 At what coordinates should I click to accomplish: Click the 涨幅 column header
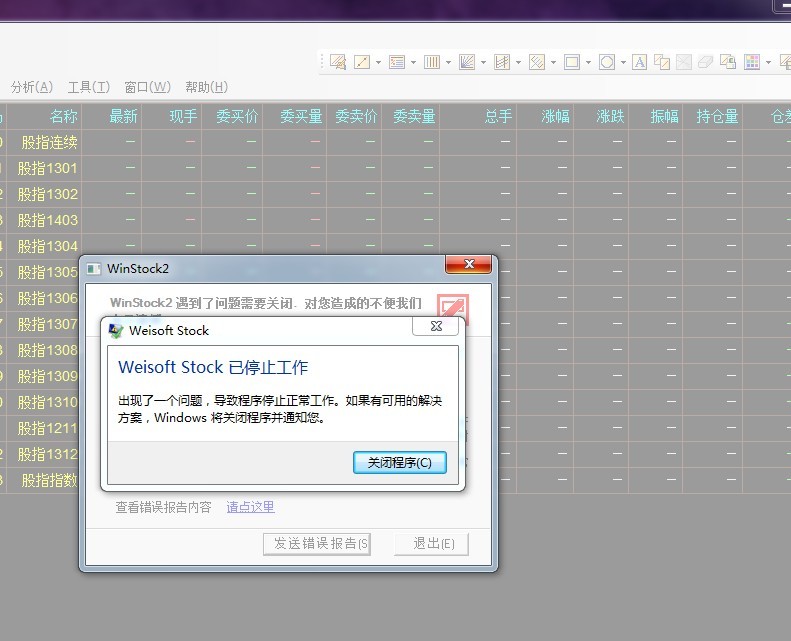click(555, 116)
